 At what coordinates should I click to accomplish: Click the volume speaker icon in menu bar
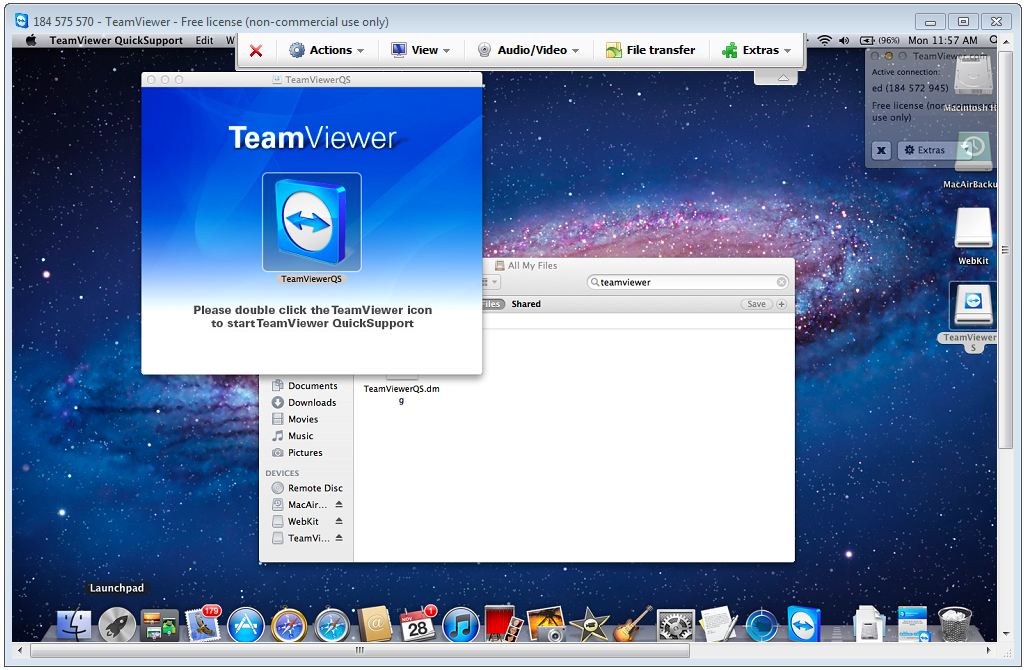844,40
